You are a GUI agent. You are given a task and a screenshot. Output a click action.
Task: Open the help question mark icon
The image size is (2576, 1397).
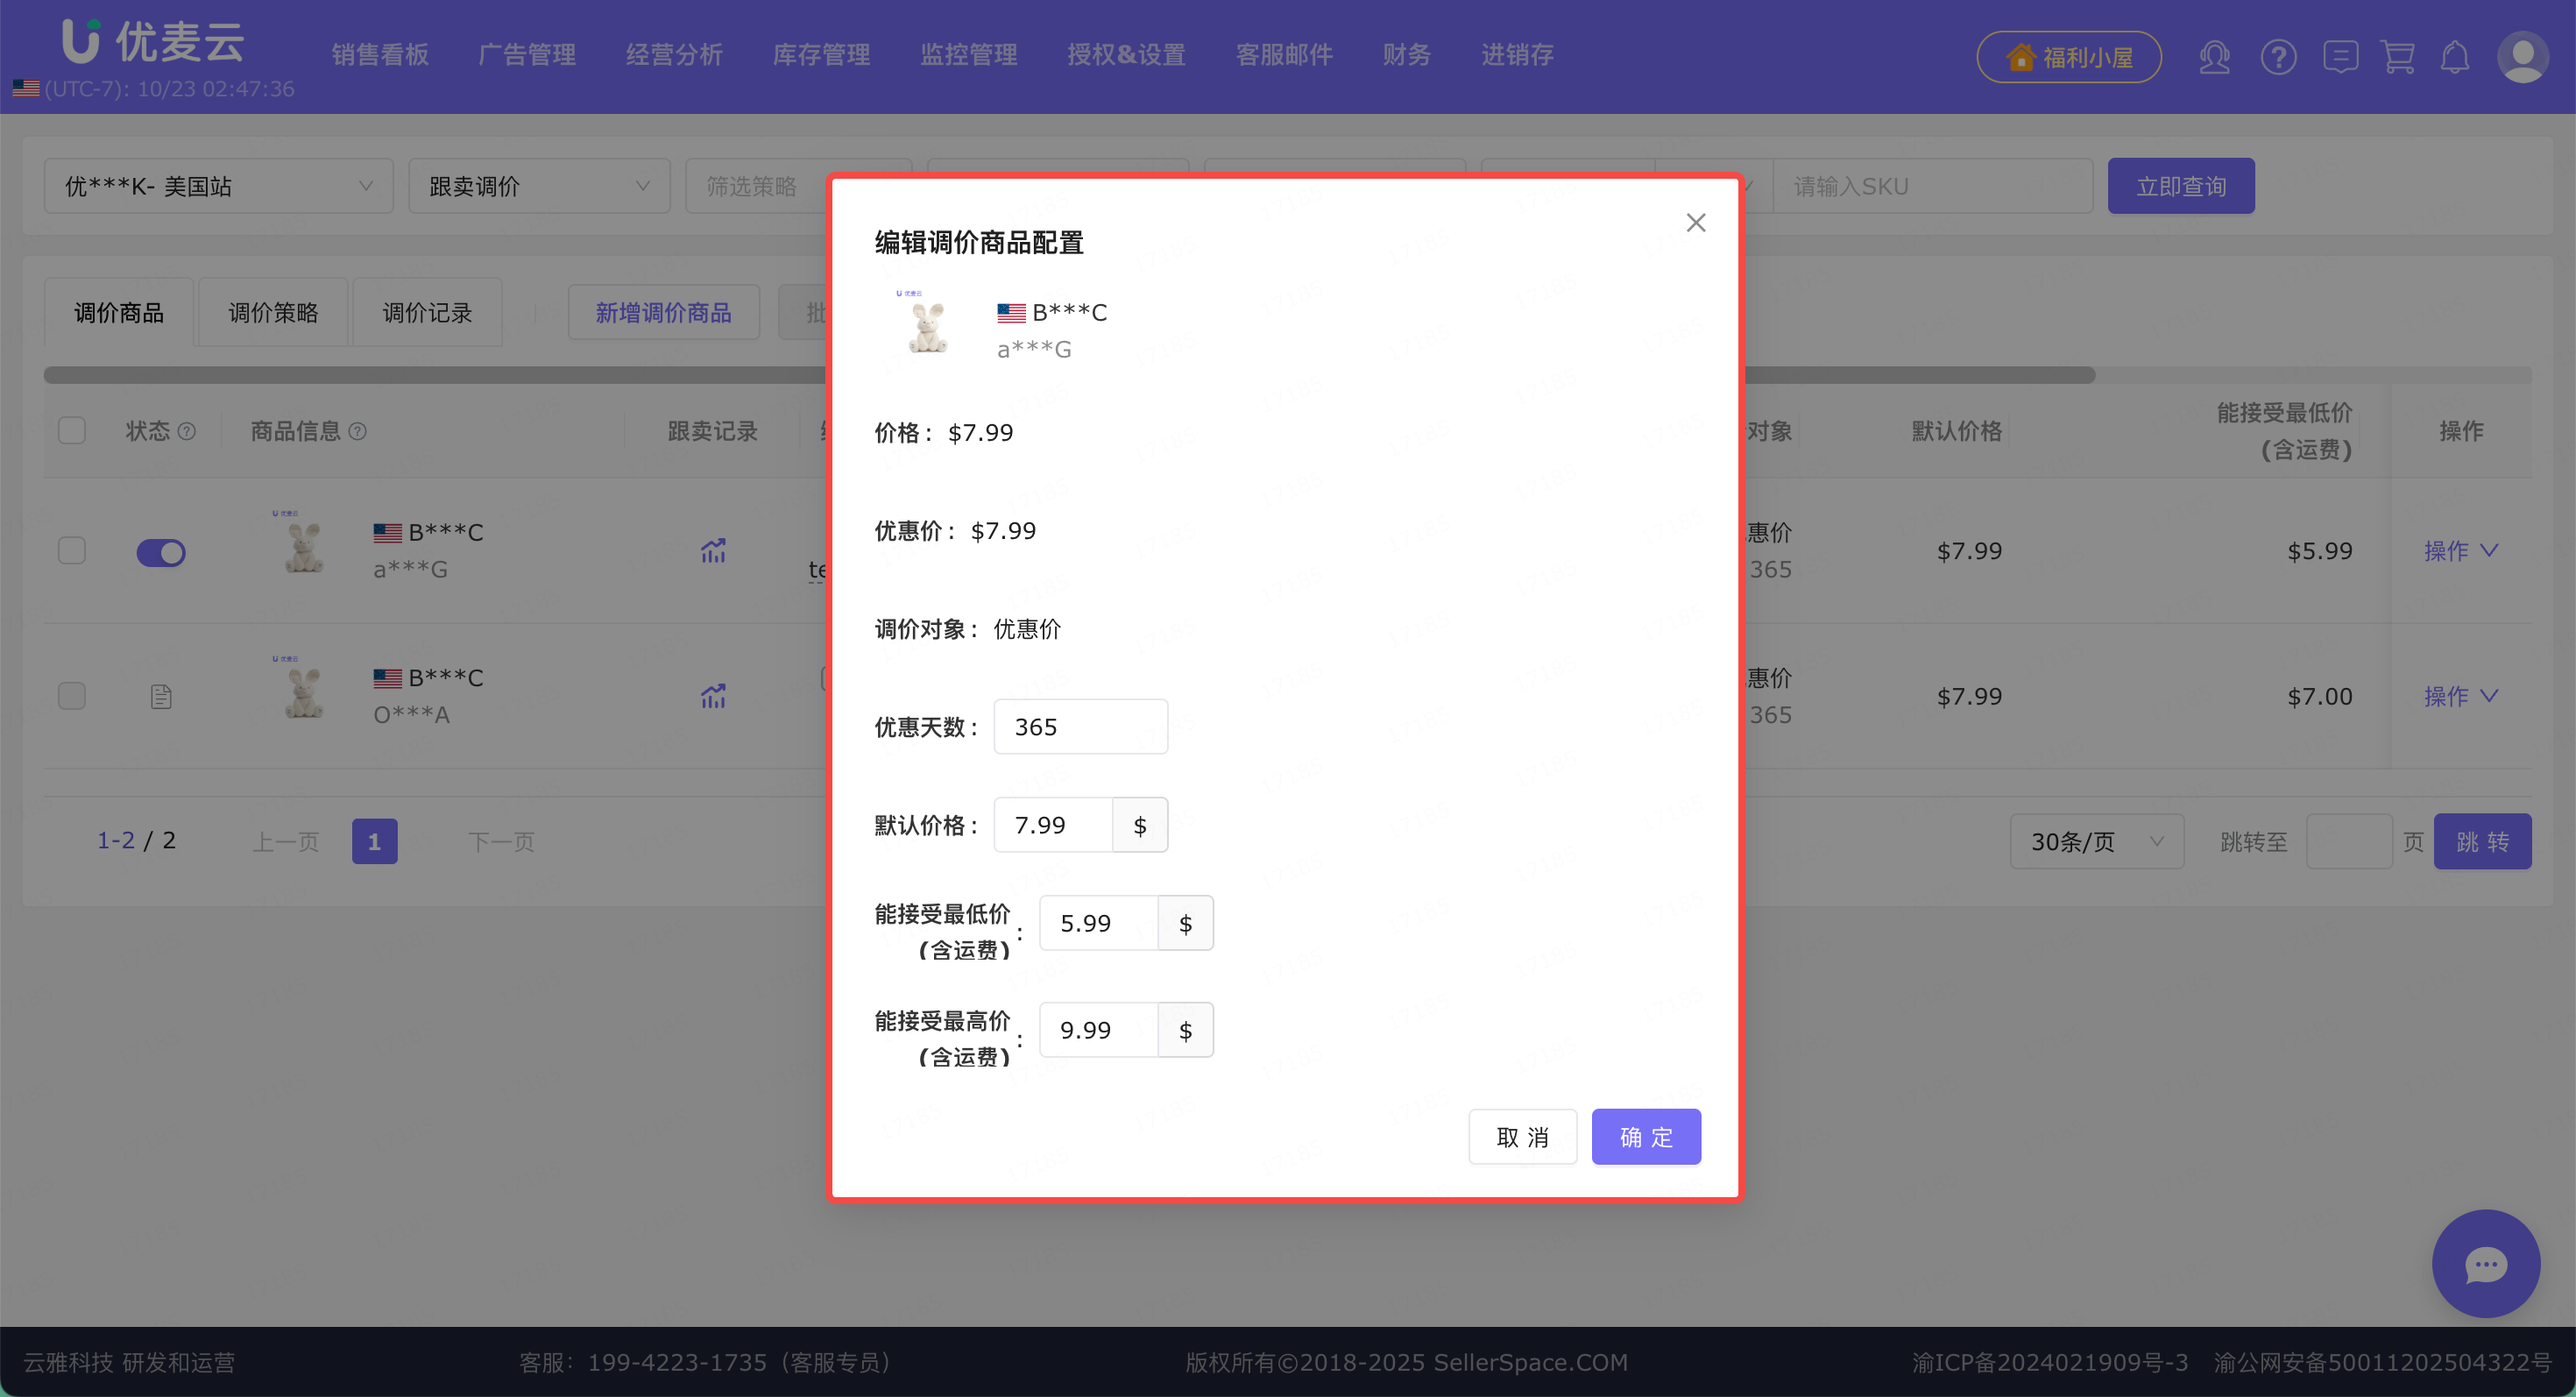(x=2278, y=57)
